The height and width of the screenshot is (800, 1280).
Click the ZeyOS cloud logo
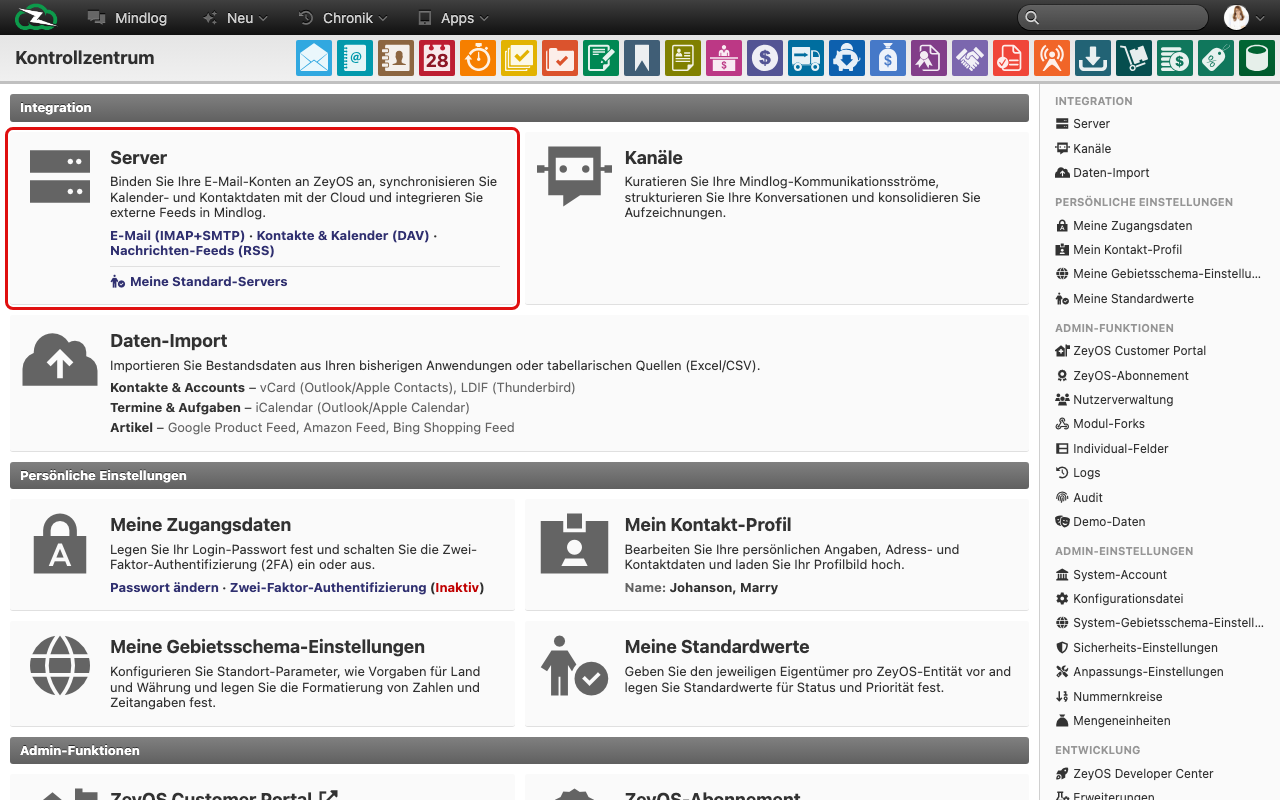pos(36,17)
